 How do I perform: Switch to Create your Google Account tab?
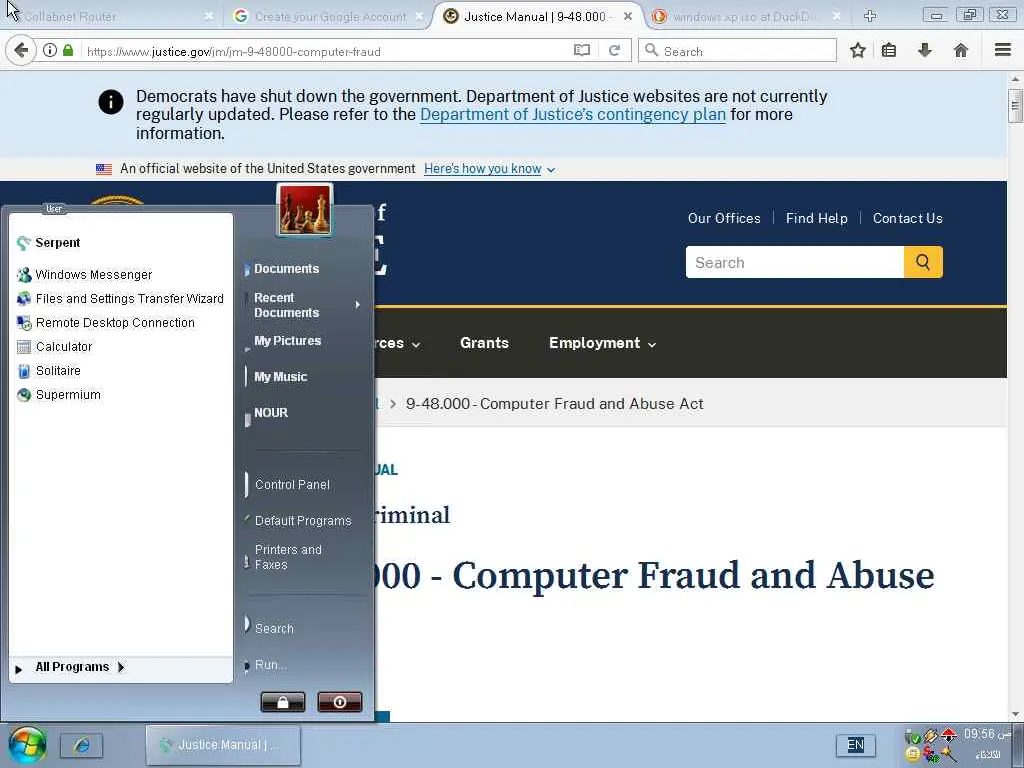pyautogui.click(x=330, y=17)
